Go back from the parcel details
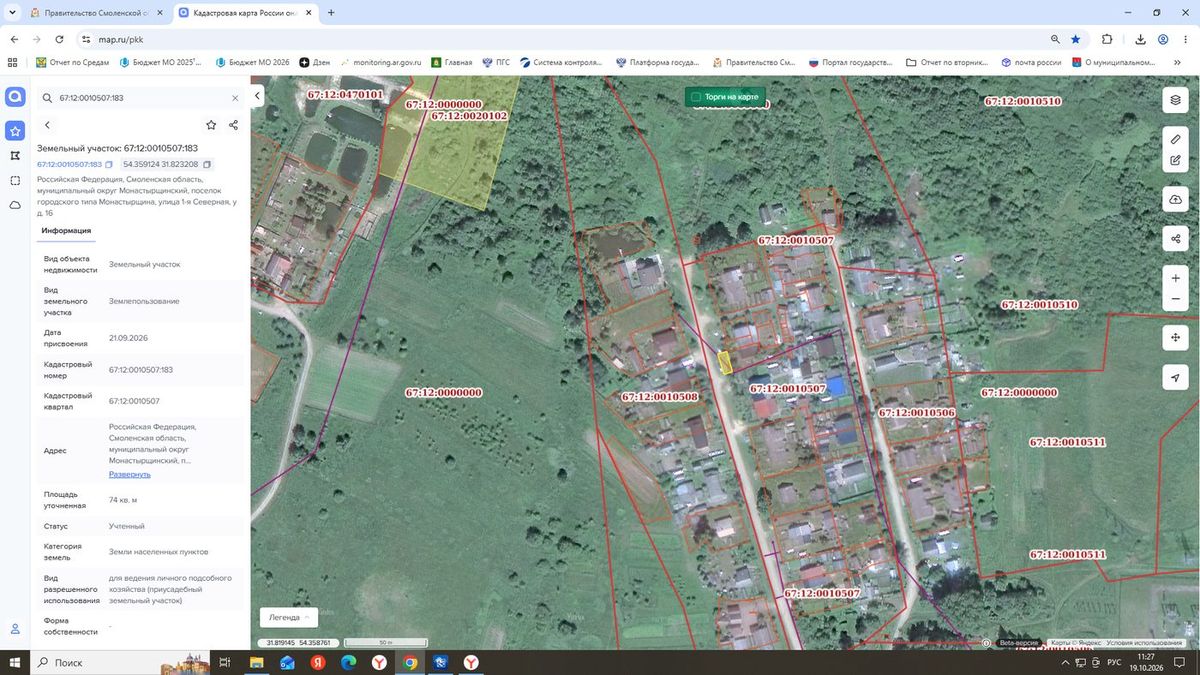 [47, 125]
